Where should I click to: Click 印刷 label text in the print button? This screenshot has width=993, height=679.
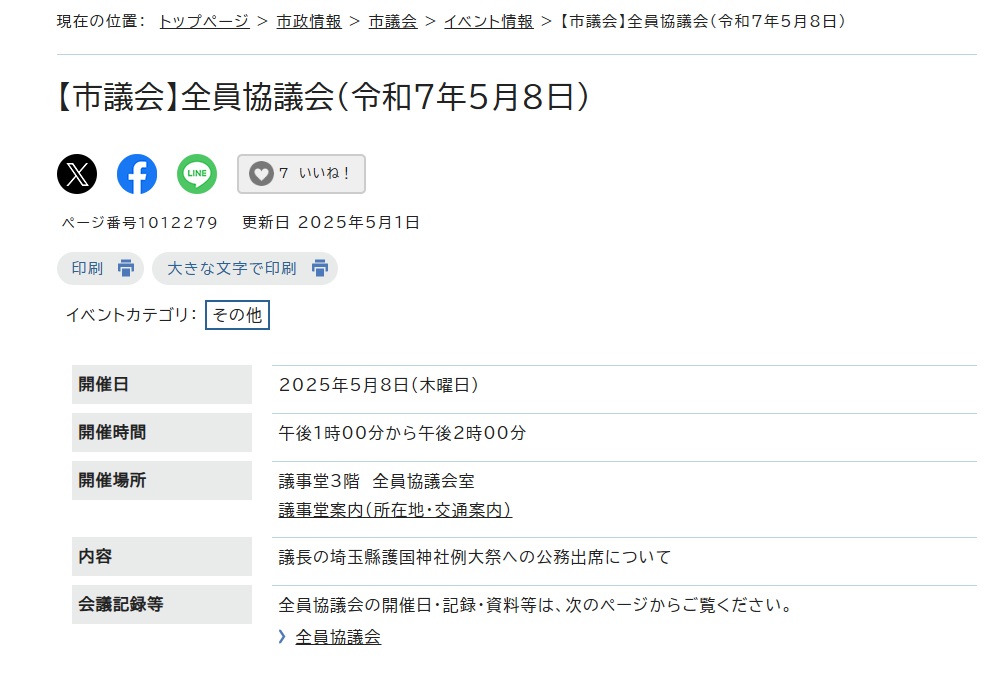pos(87,269)
